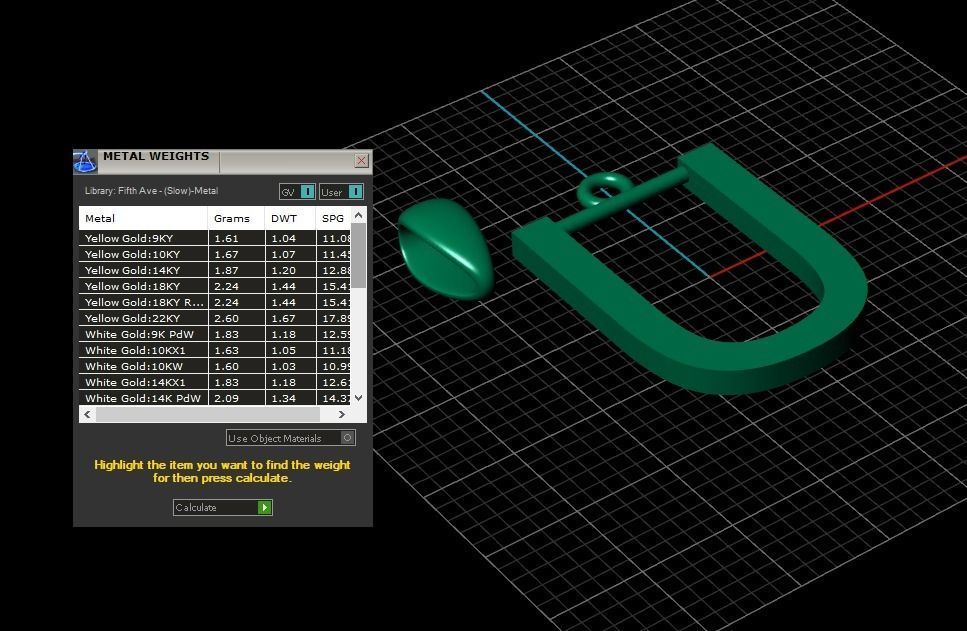The width and height of the screenshot is (967, 631).
Task: Select the White Gold:14K PdW row
Action: tap(215, 398)
